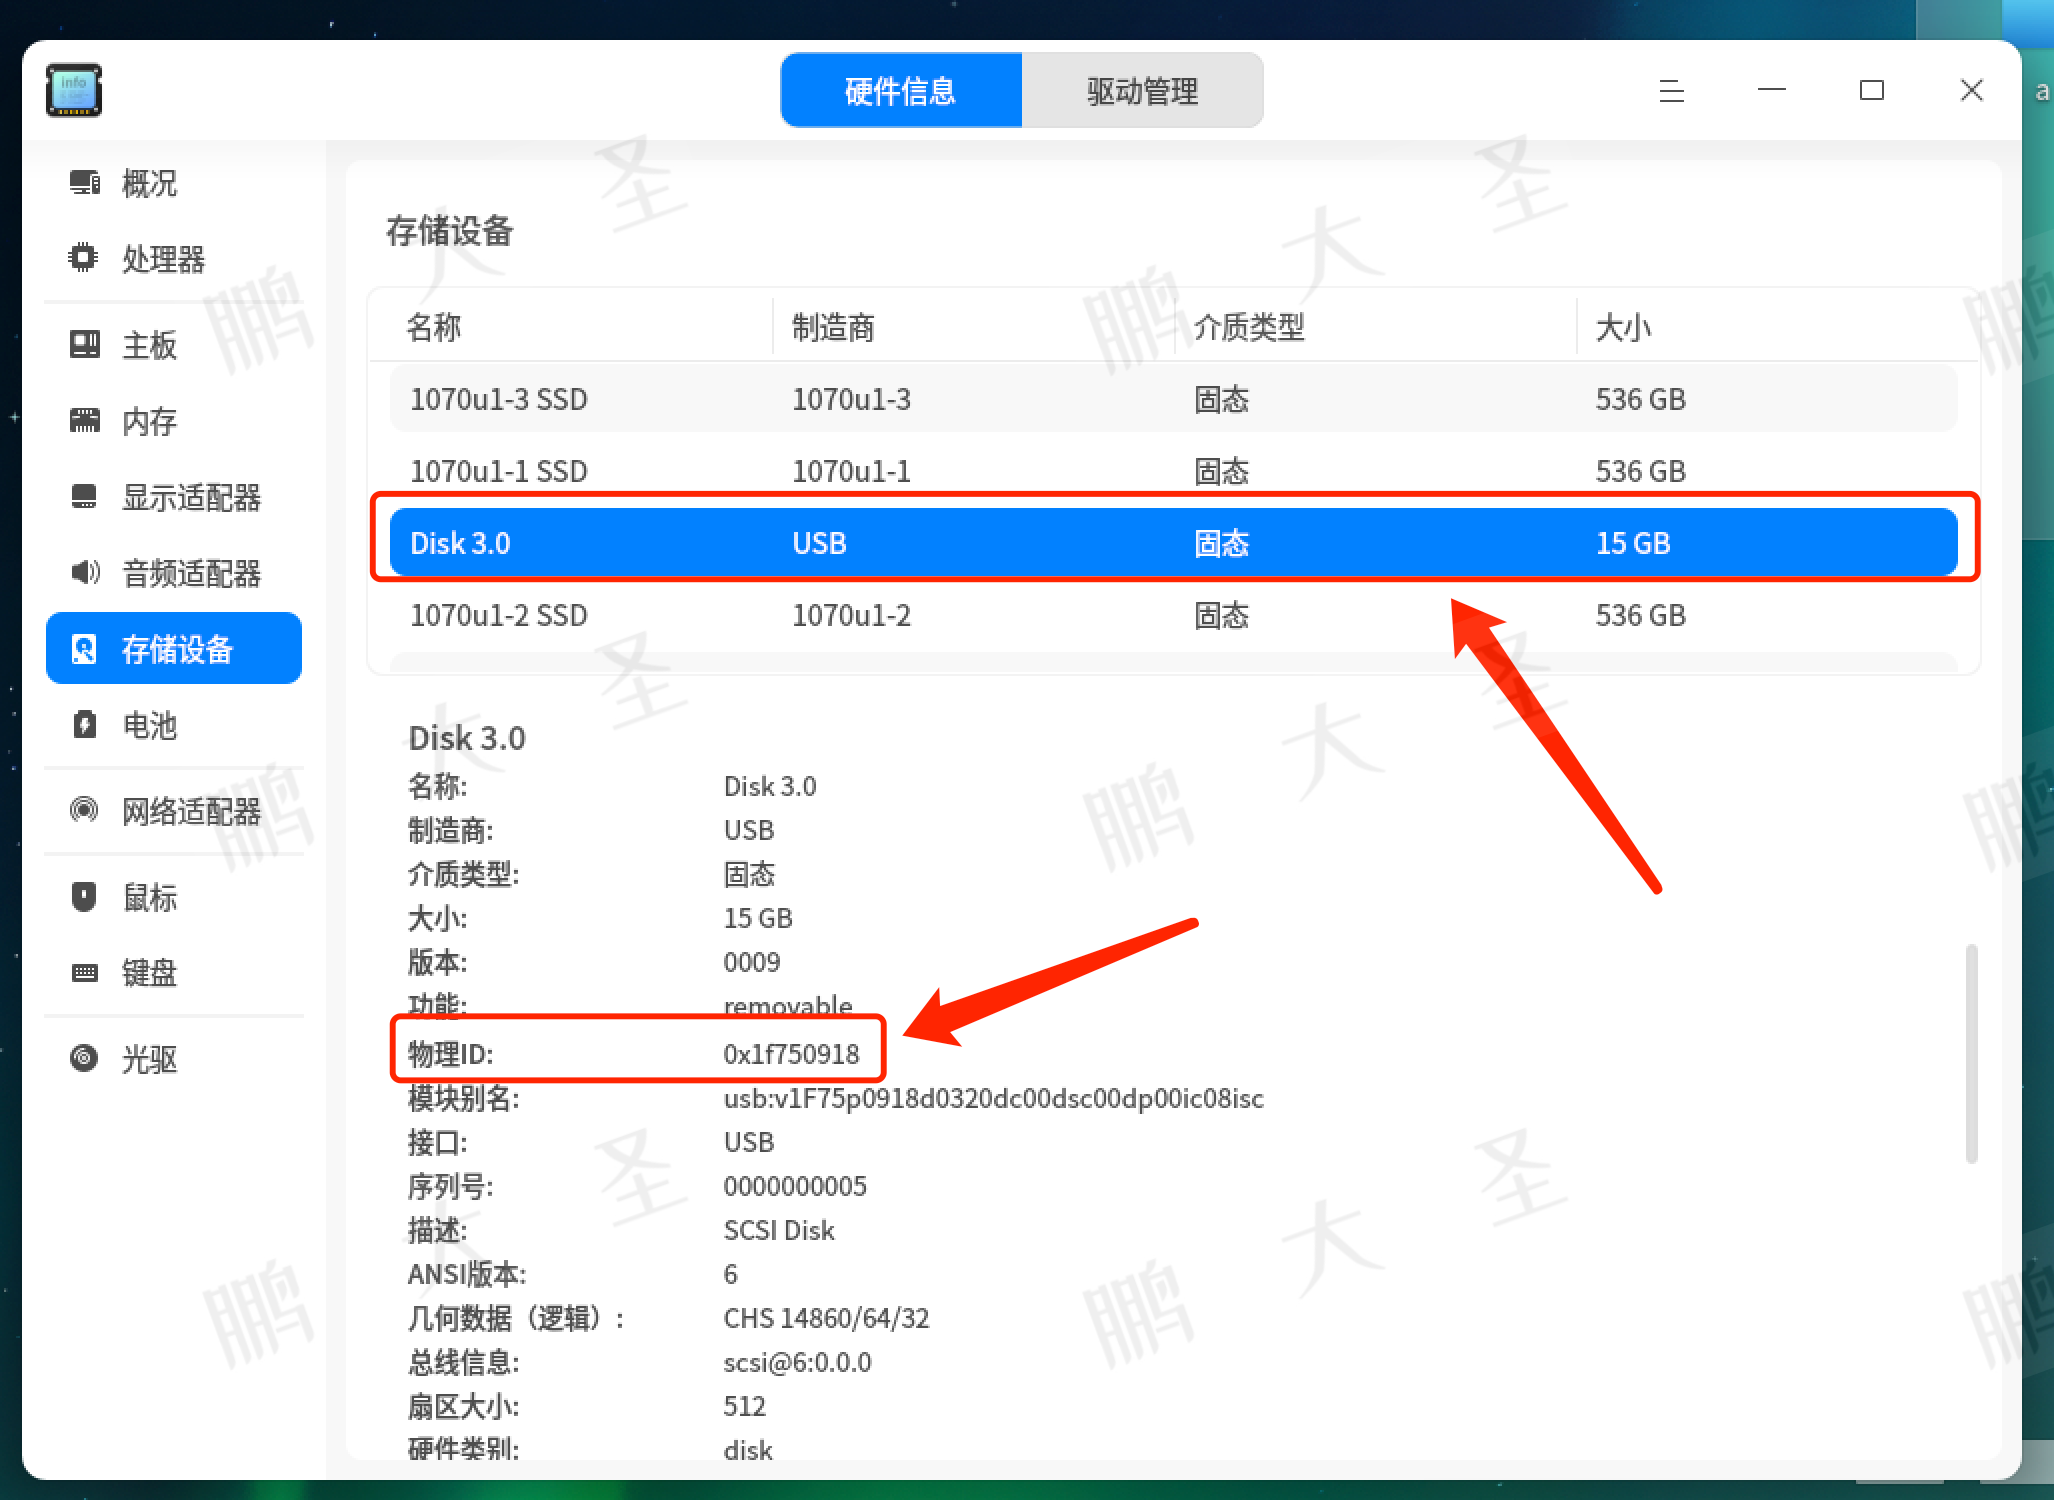Click the 鼠标 mouse icon
The image size is (2054, 1500).
(84, 896)
